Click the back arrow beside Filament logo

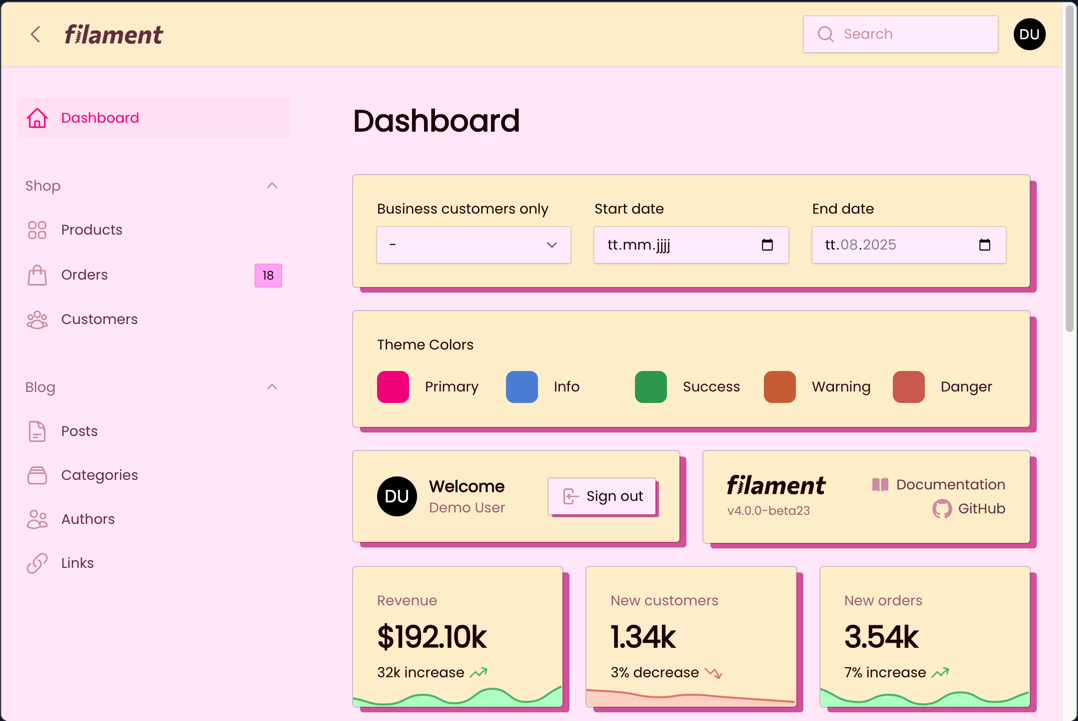(x=36, y=35)
